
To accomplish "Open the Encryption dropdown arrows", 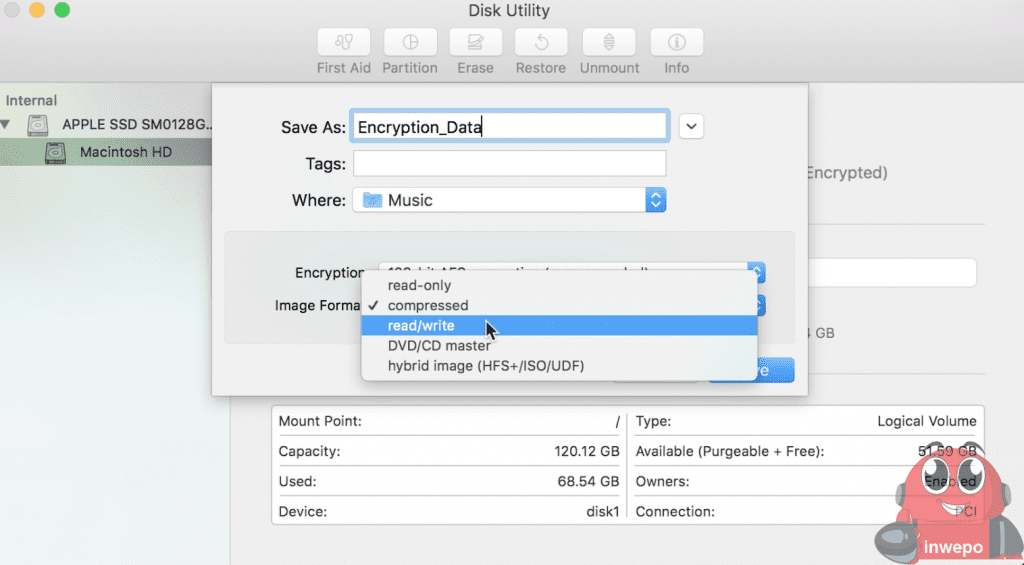I will pos(757,272).
